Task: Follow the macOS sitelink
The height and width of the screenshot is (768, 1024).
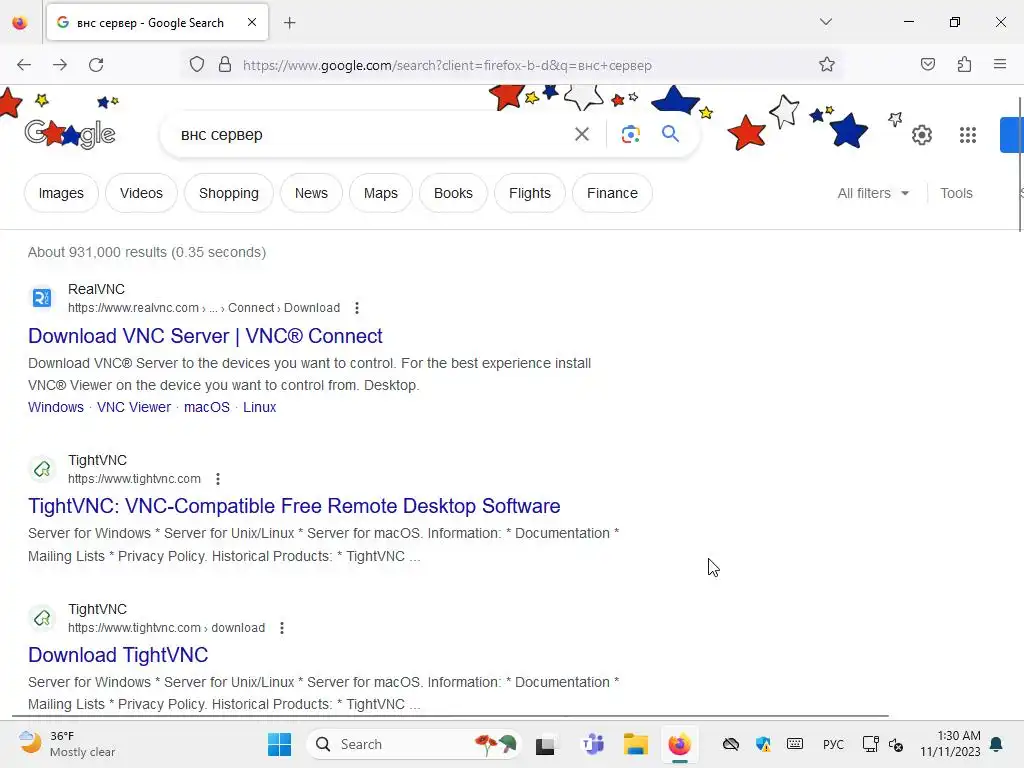Action: coord(207,407)
